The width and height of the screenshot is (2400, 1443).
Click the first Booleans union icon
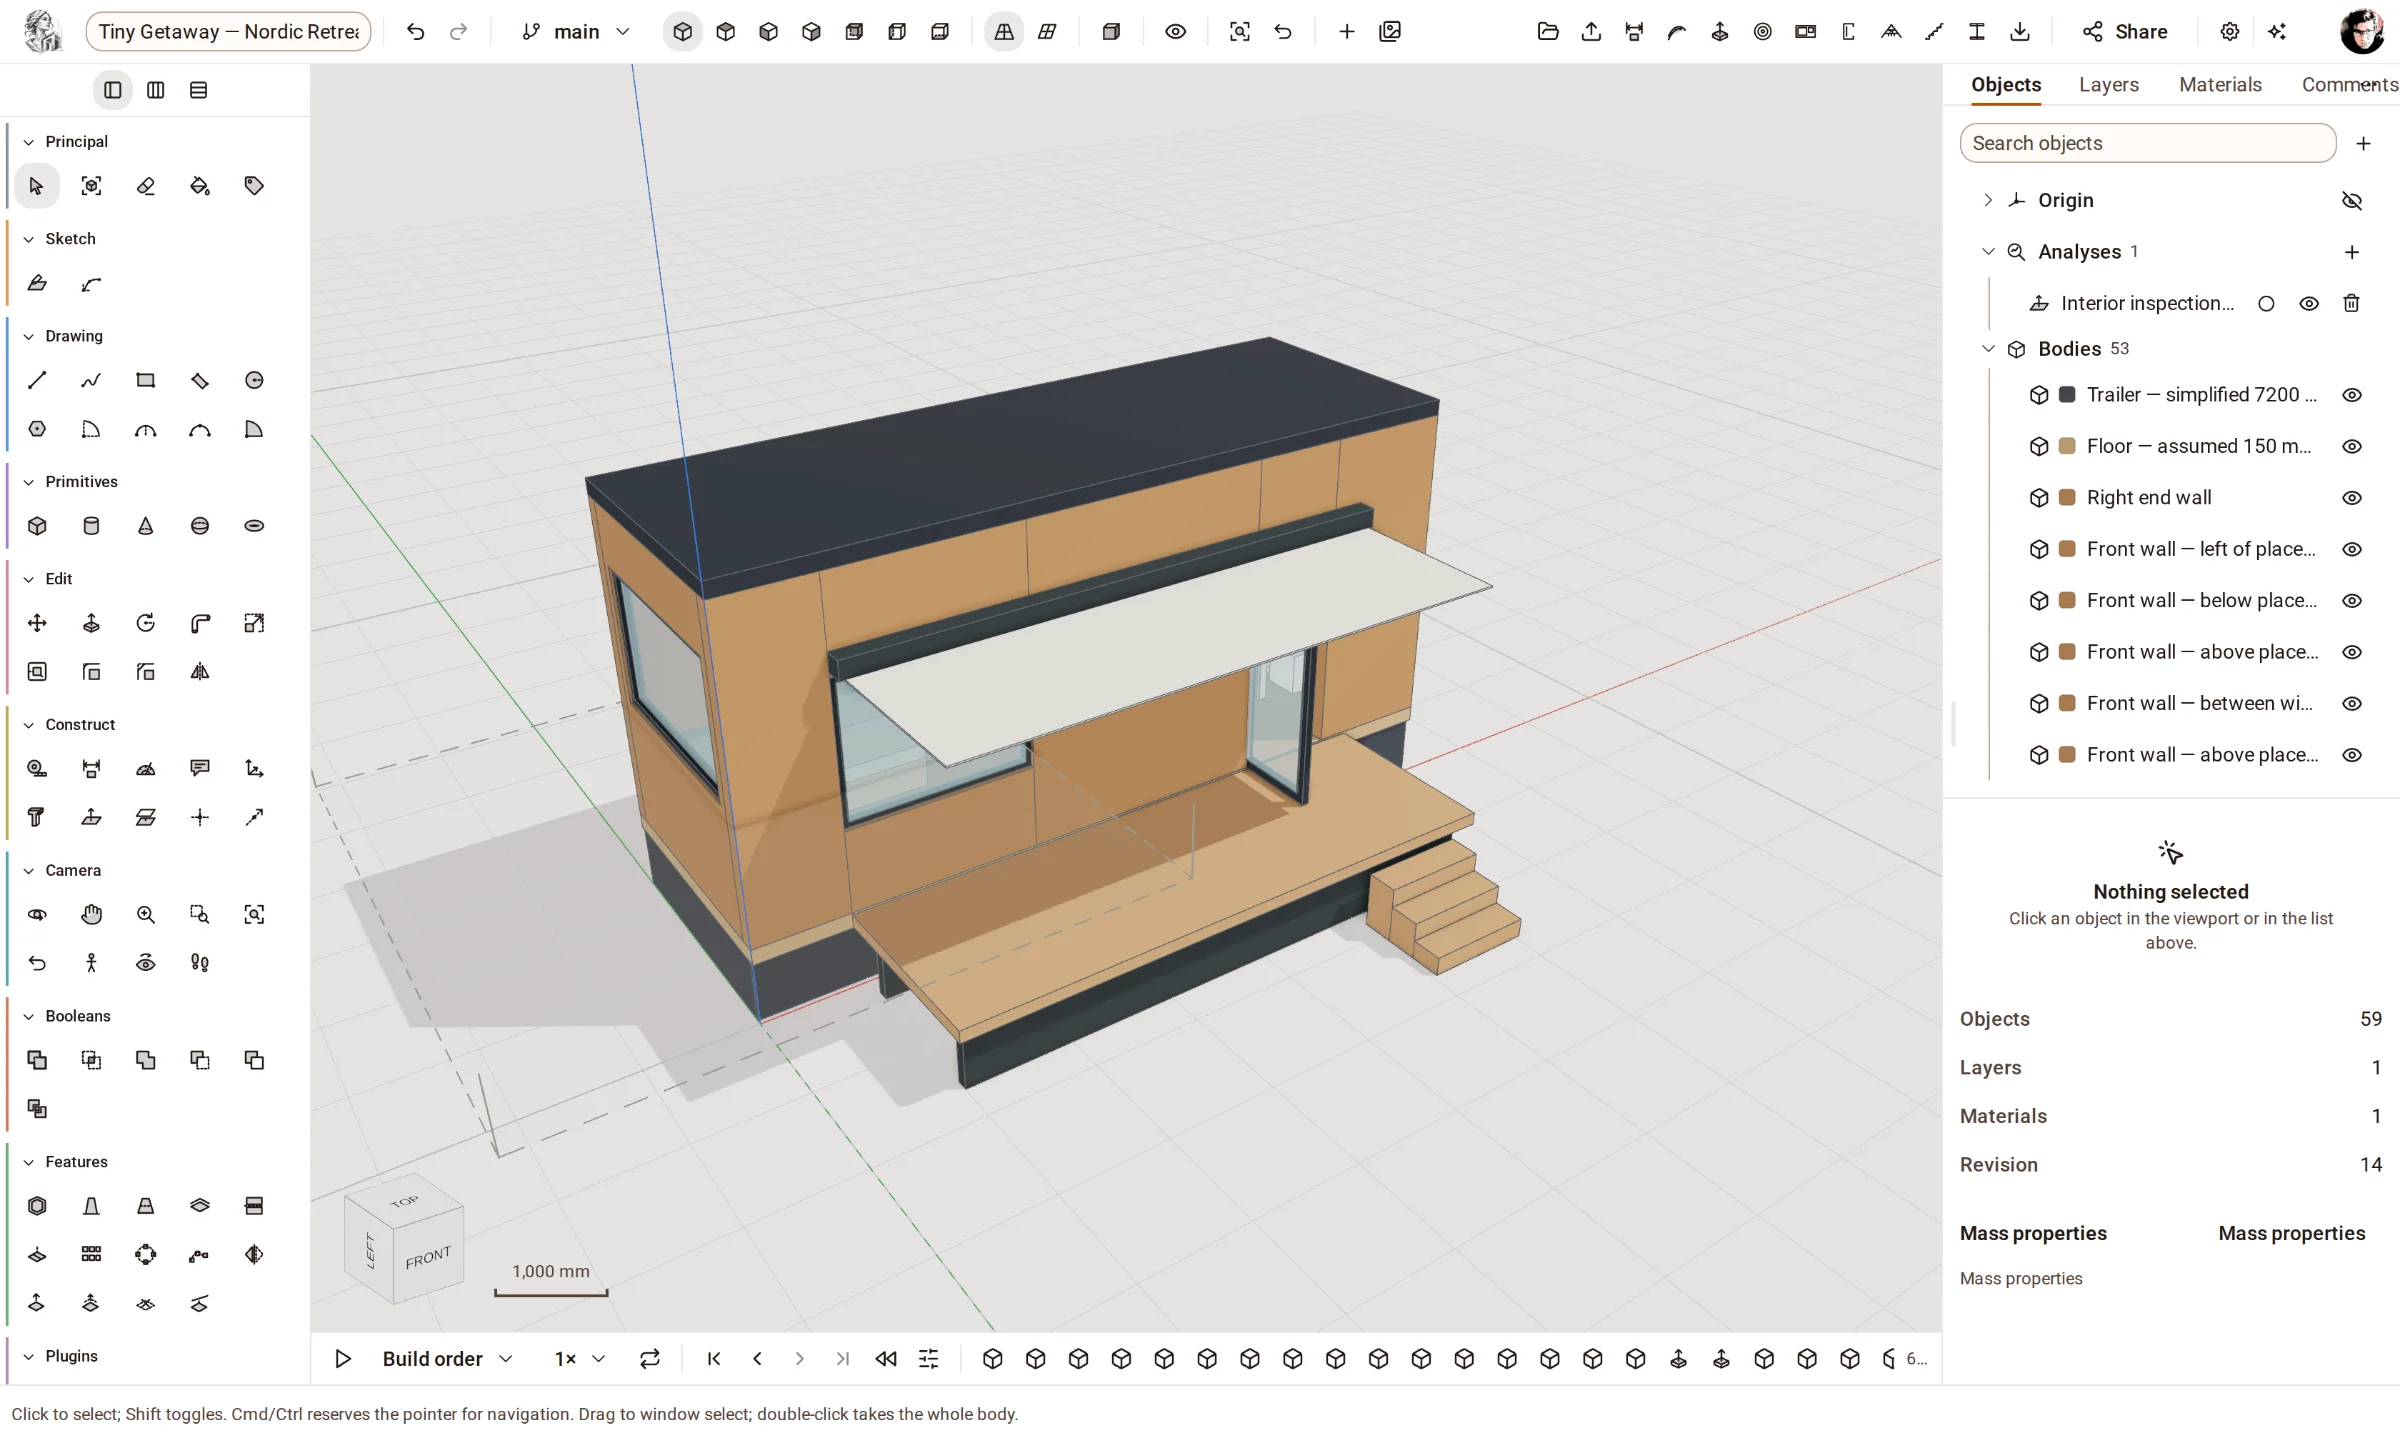click(x=37, y=1061)
